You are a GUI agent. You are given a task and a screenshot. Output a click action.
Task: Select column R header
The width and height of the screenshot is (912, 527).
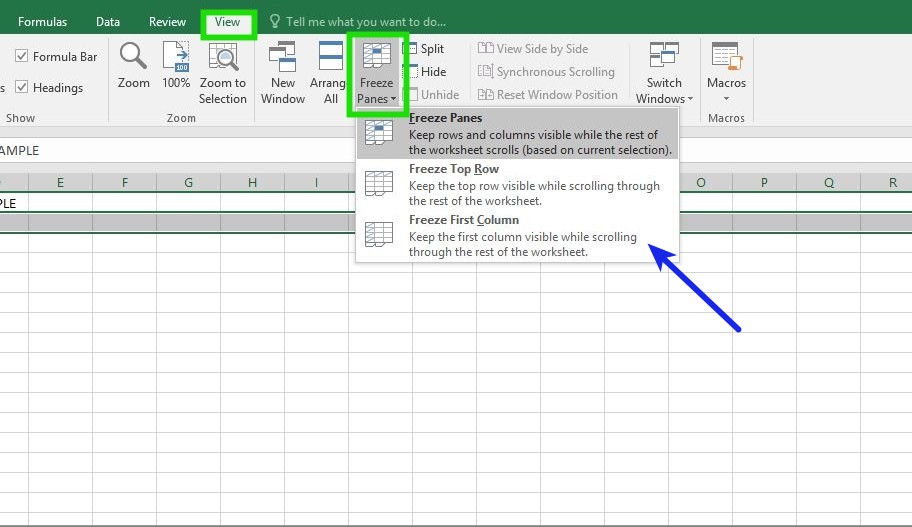(x=886, y=183)
